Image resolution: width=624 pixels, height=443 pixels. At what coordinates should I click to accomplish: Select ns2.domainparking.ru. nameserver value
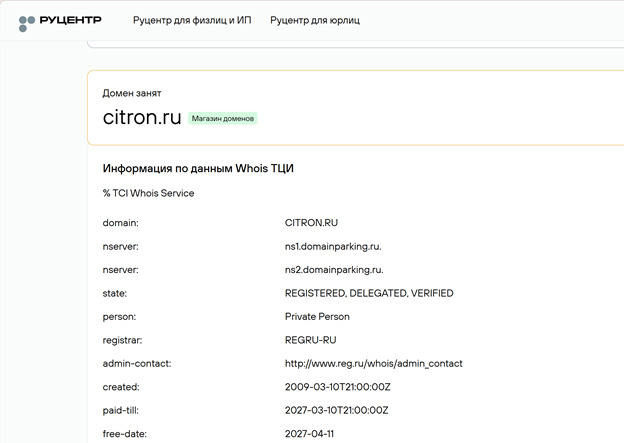[x=334, y=270]
